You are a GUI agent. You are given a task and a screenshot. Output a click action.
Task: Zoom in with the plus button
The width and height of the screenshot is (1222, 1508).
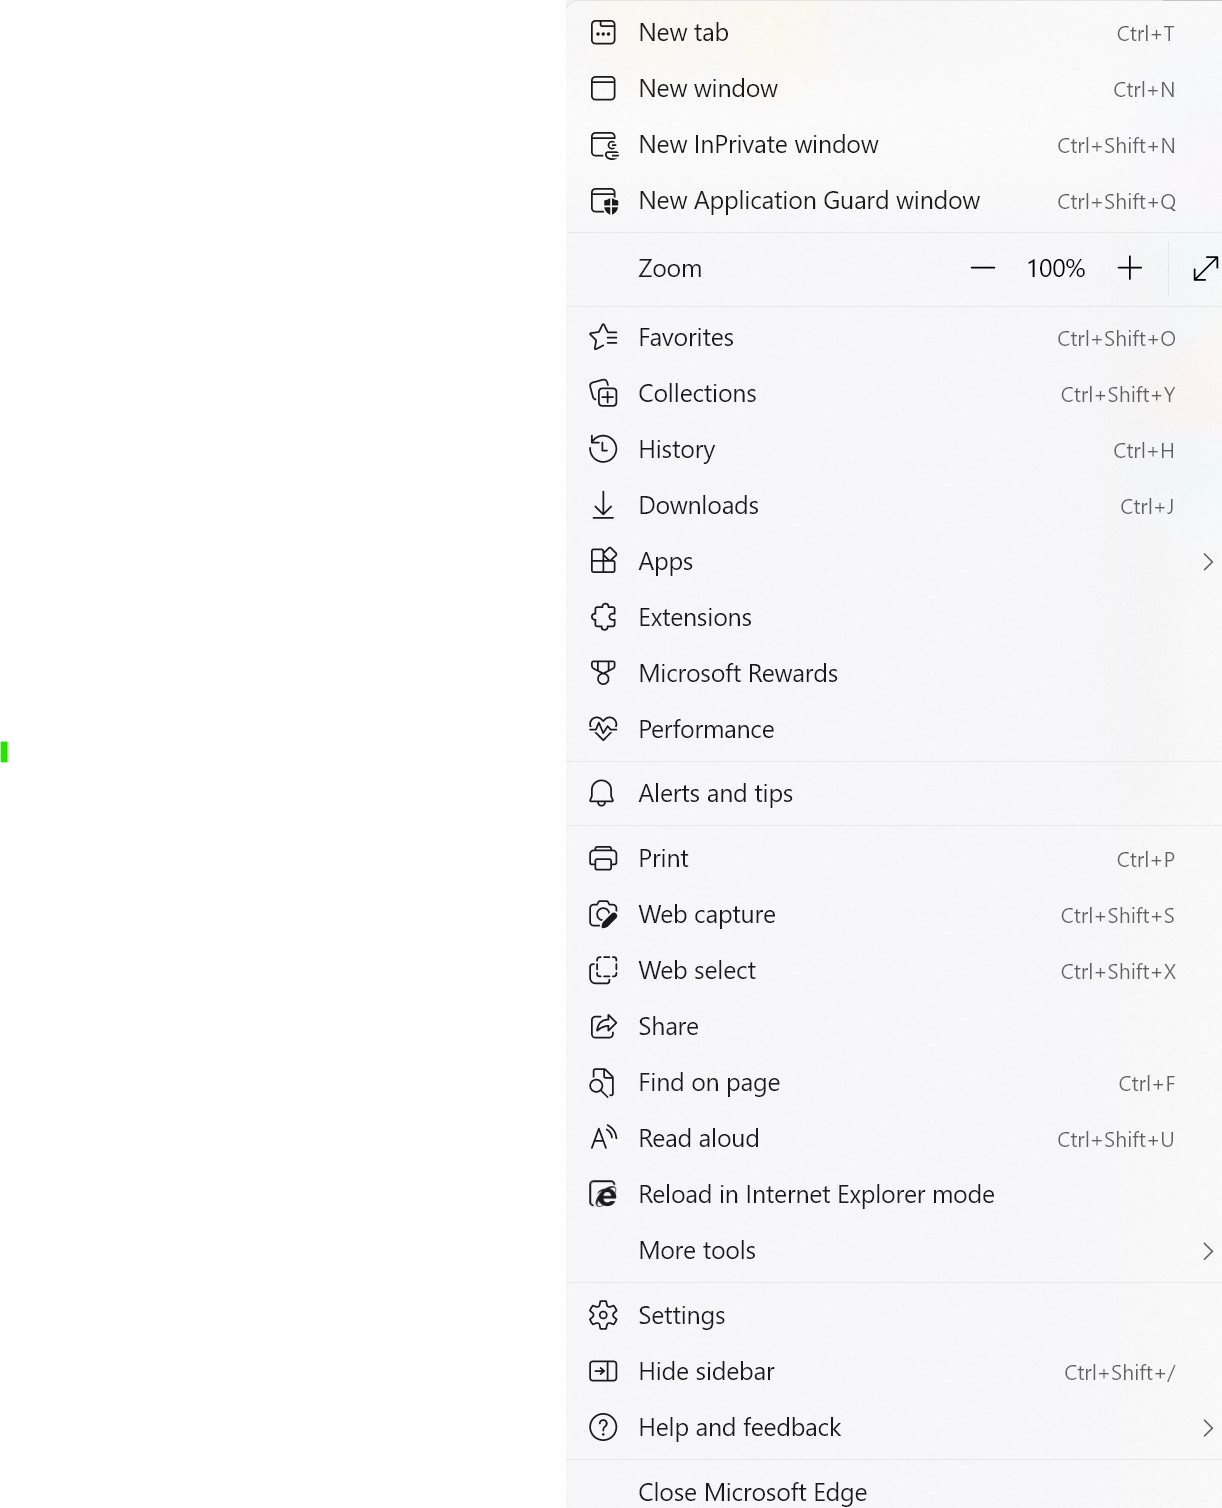click(1129, 268)
